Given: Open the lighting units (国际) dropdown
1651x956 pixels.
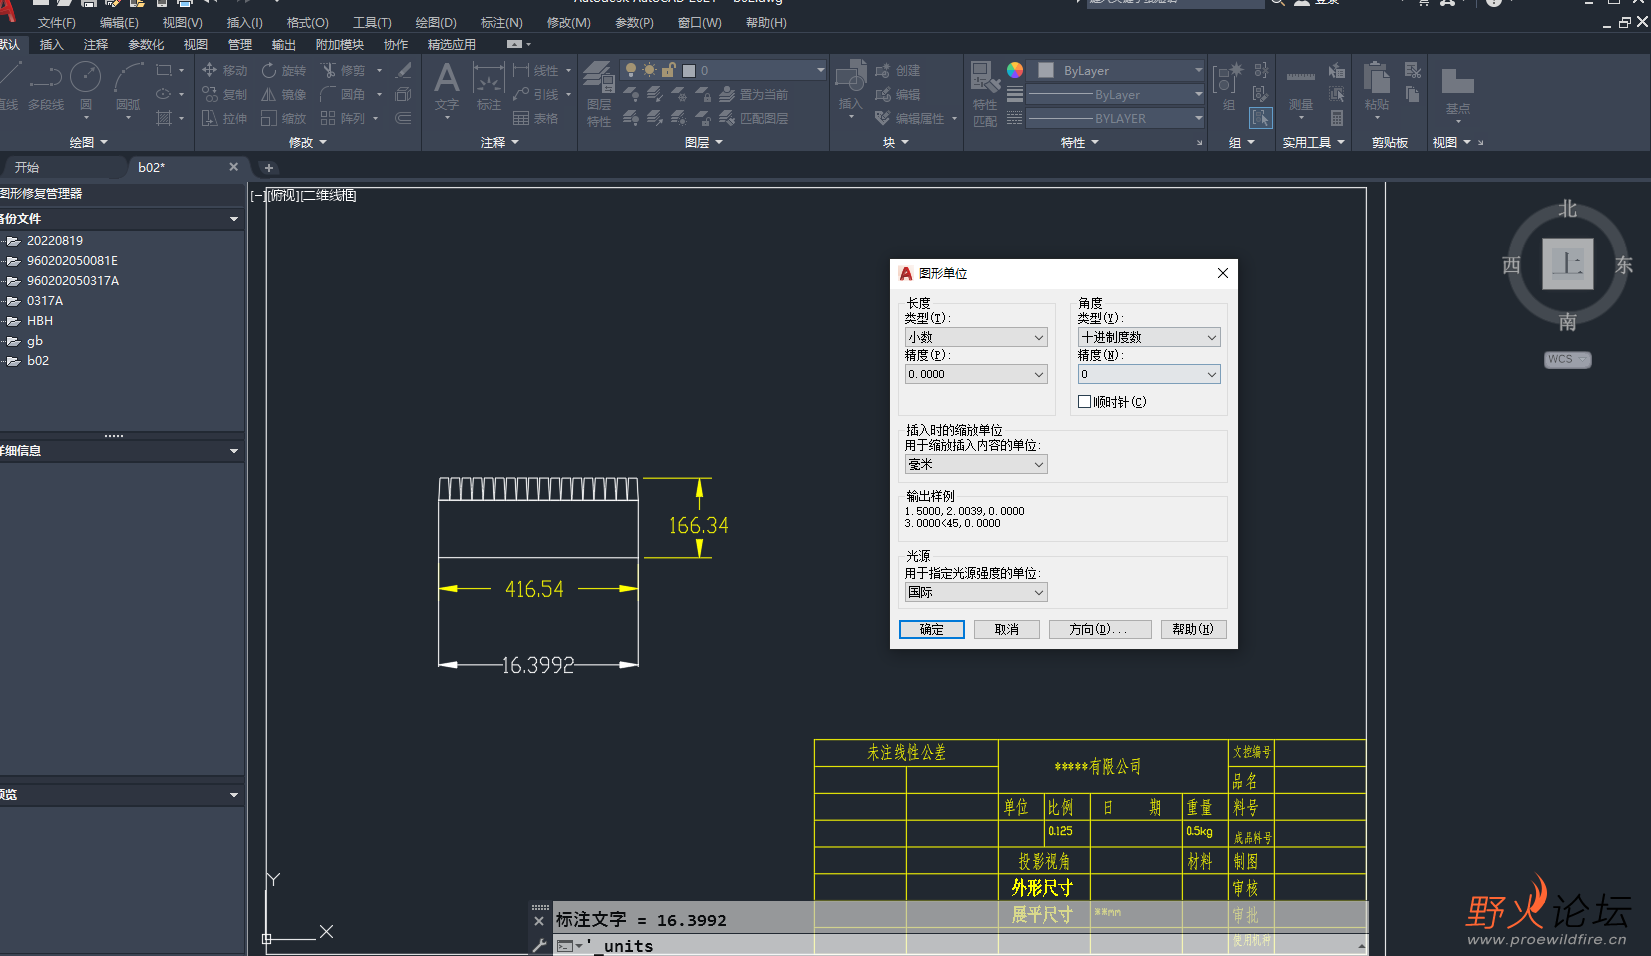Looking at the screenshot, I should (976, 592).
